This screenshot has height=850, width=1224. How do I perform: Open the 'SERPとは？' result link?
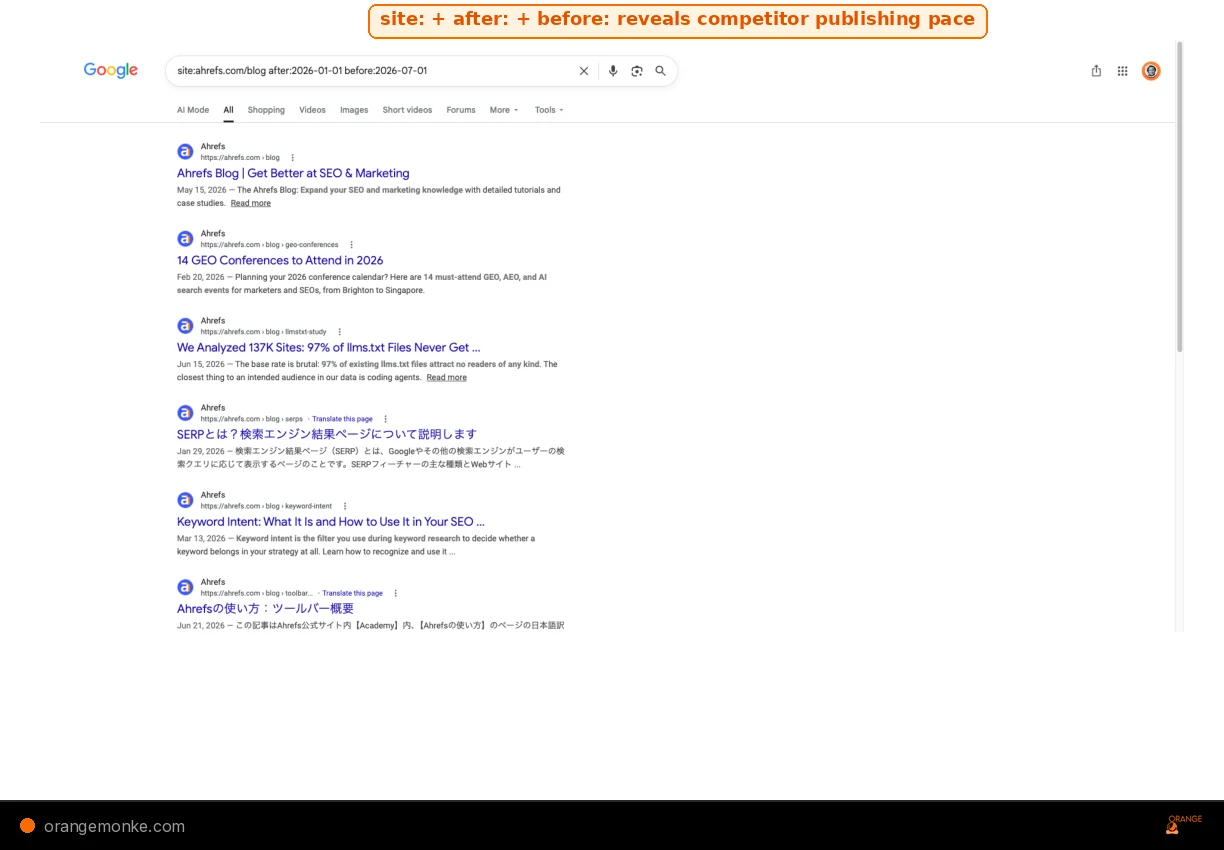(327, 434)
